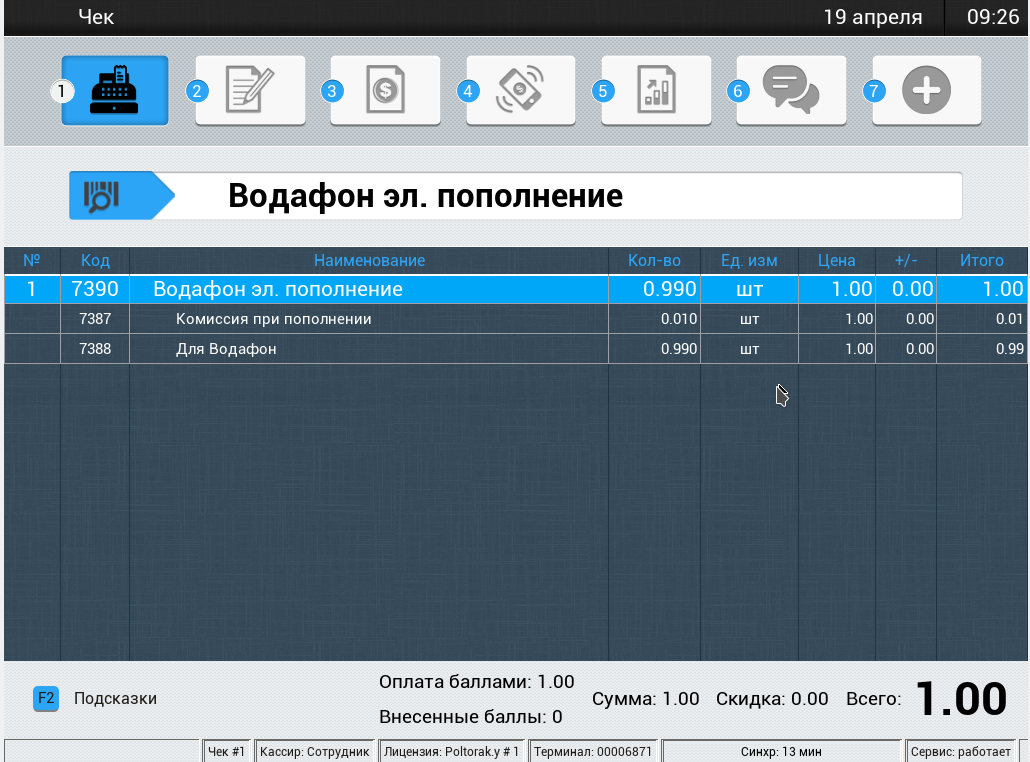The width and height of the screenshot is (1030, 762).
Task: Open the reports chart tab 5
Action: (x=656, y=90)
